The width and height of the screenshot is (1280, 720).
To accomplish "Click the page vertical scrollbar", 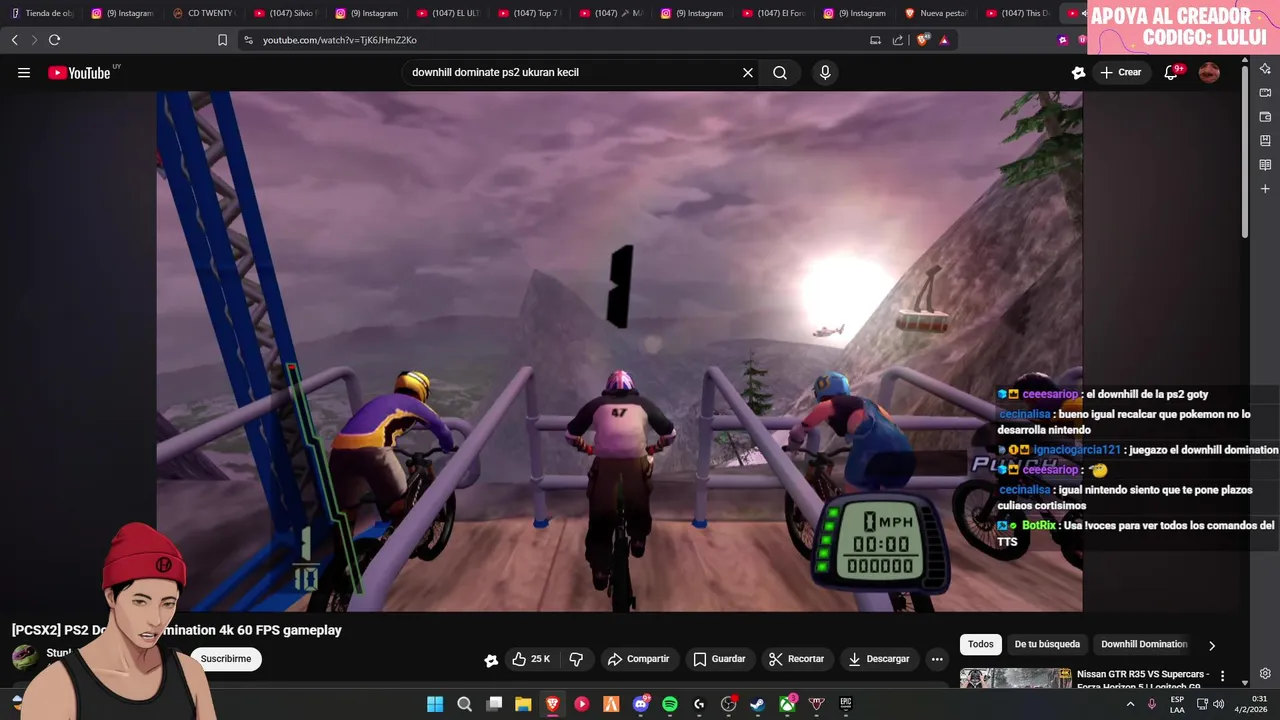I will tap(1245, 152).
